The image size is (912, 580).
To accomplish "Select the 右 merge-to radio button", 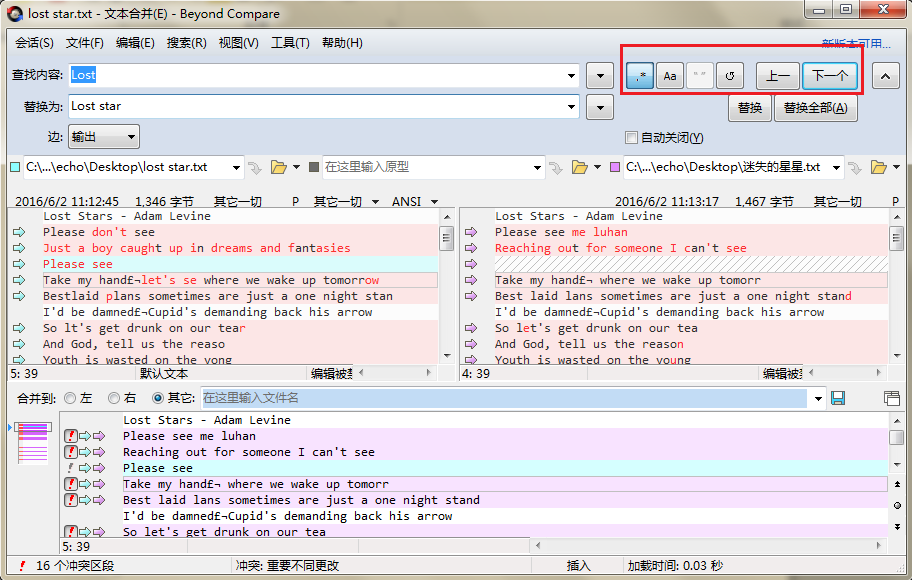I will 114,398.
